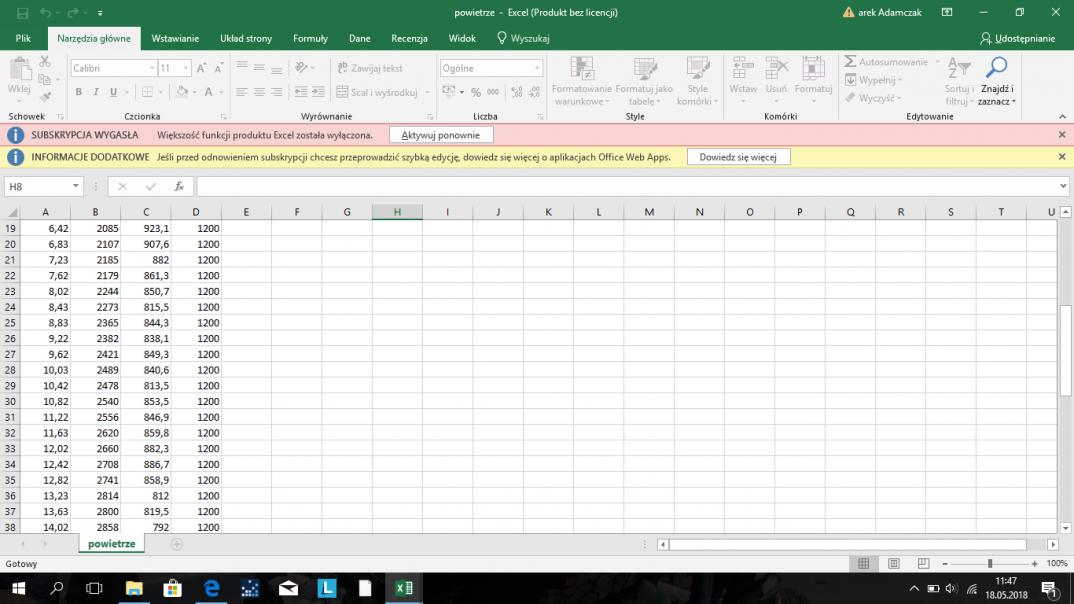Click the Autosumowanie sigma icon
The height and width of the screenshot is (604, 1074).
point(851,62)
